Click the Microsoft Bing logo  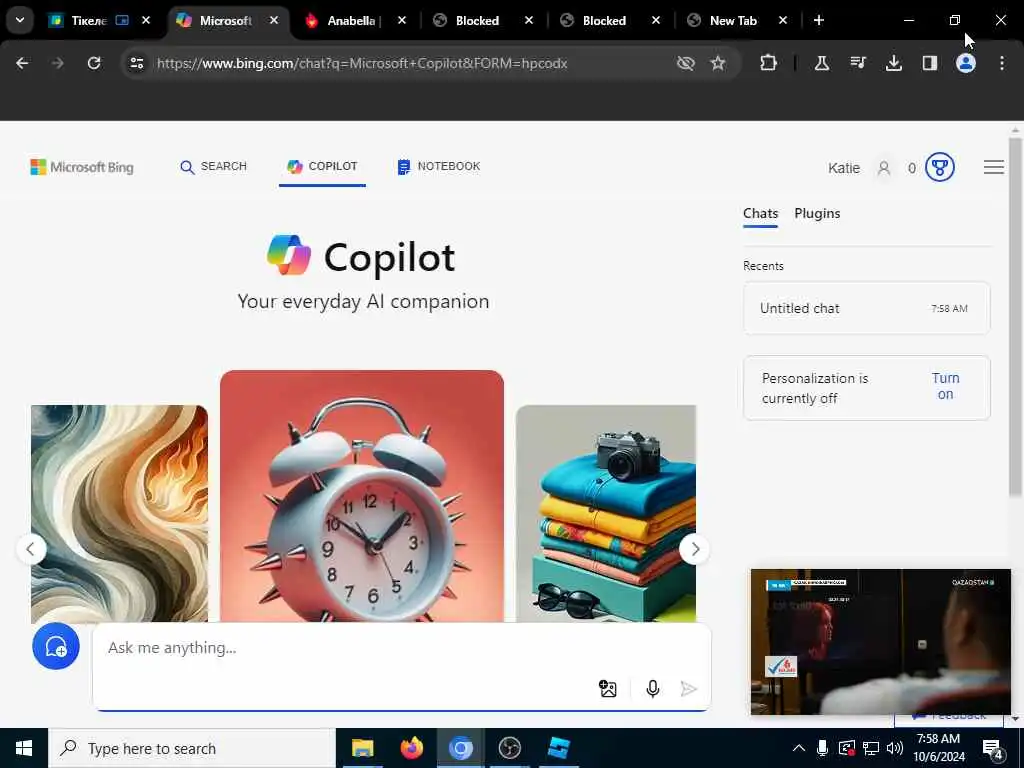(x=82, y=167)
